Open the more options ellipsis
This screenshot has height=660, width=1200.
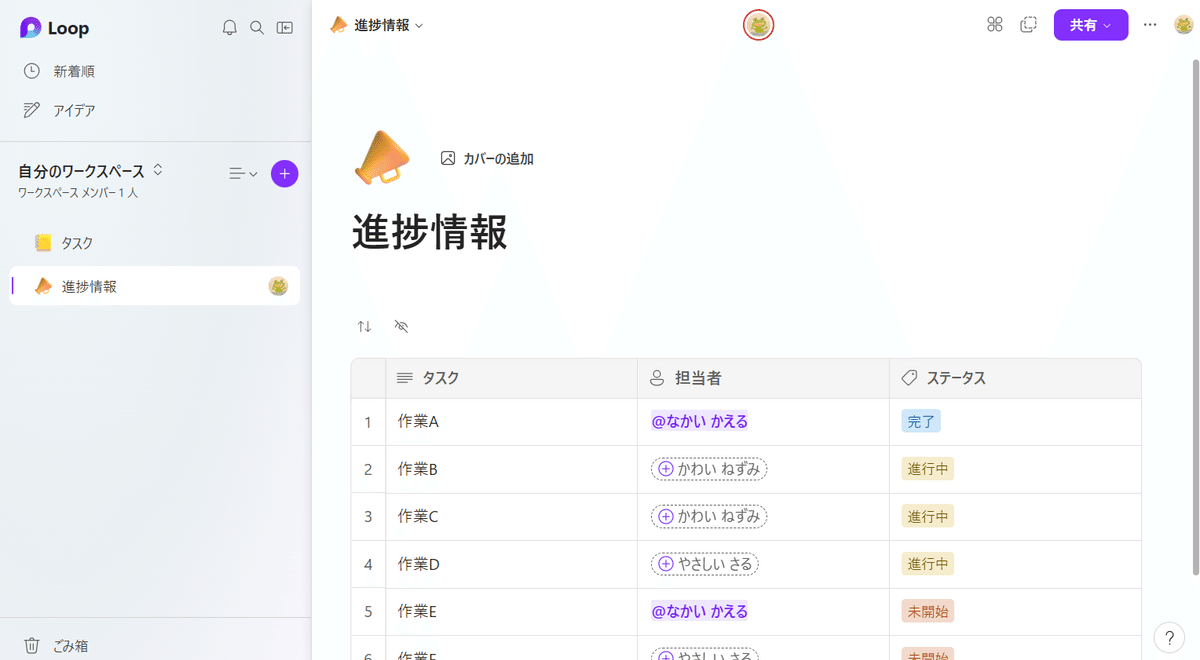(x=1150, y=25)
